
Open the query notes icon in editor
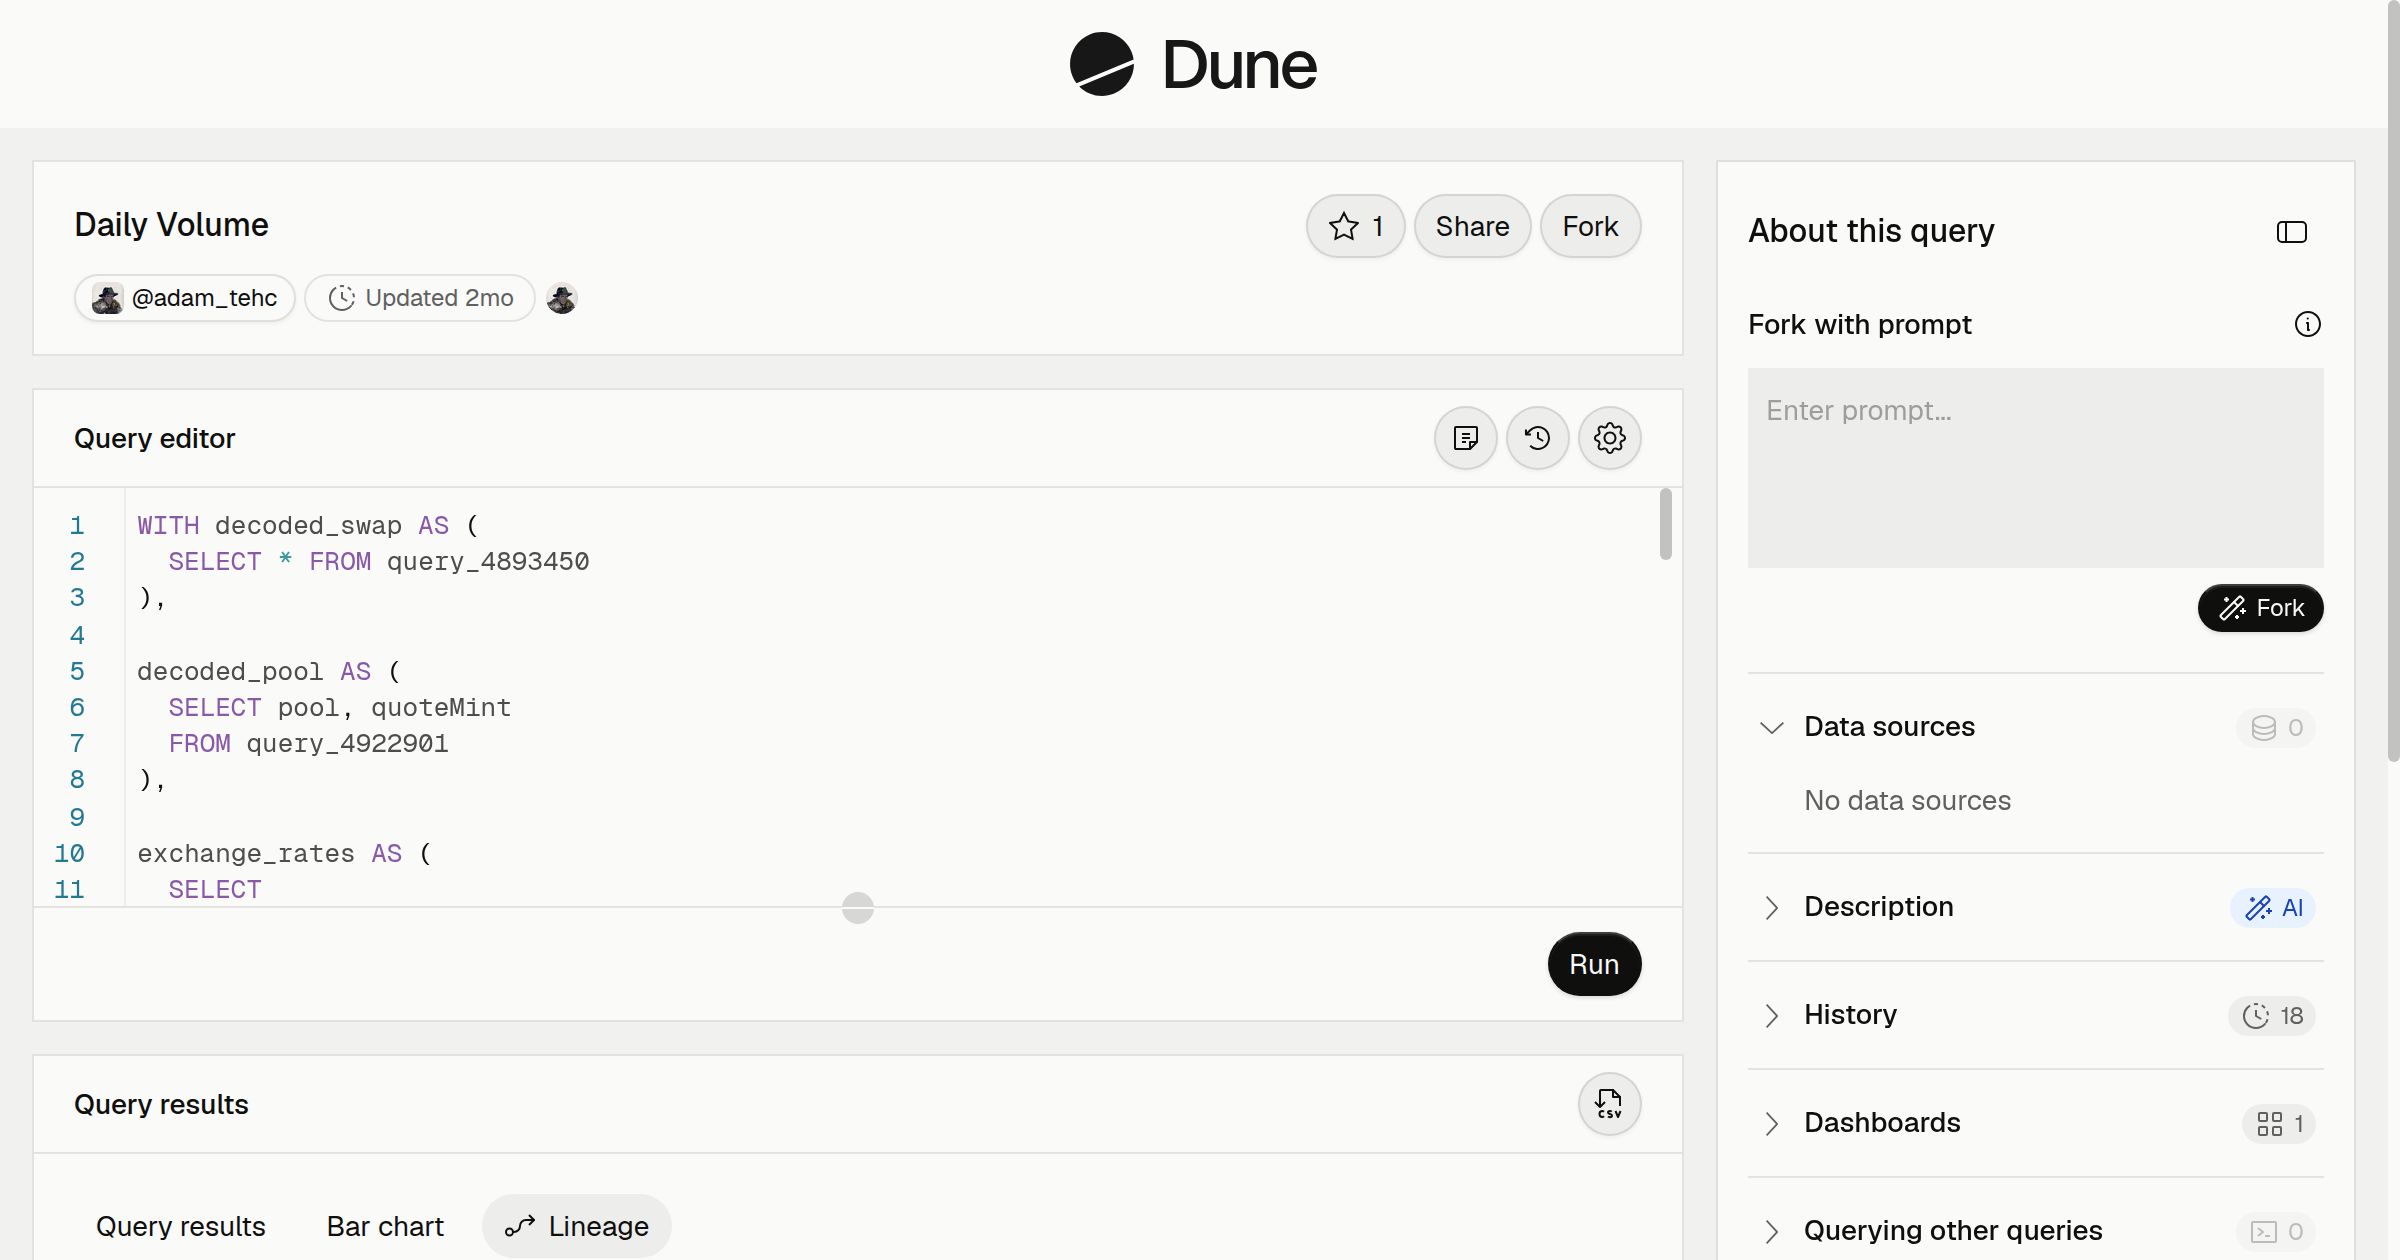[x=1465, y=438]
